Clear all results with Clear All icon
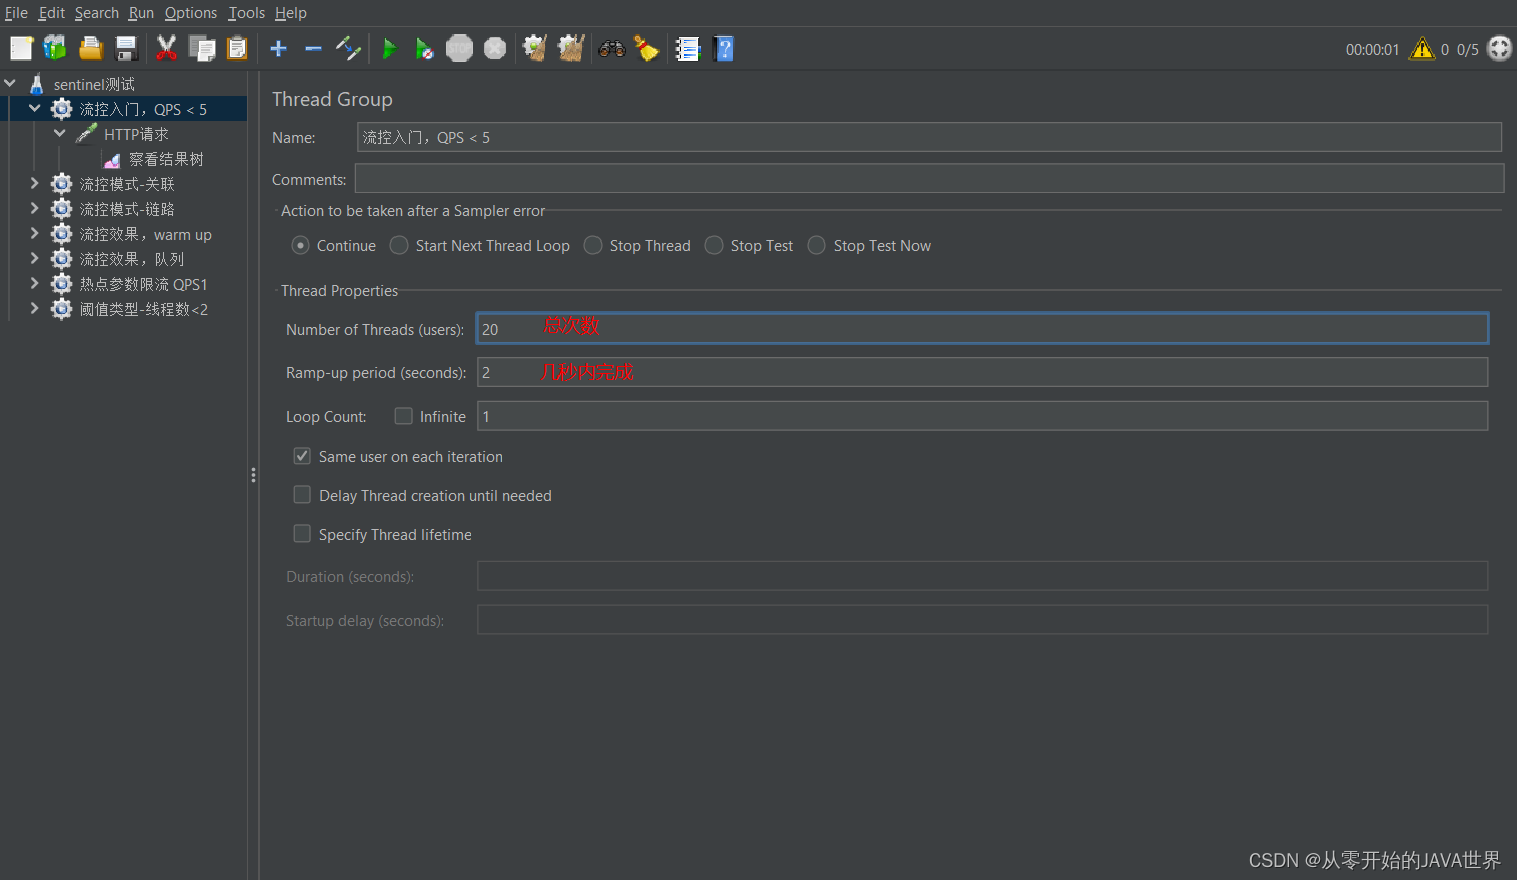This screenshot has width=1517, height=880. (571, 48)
